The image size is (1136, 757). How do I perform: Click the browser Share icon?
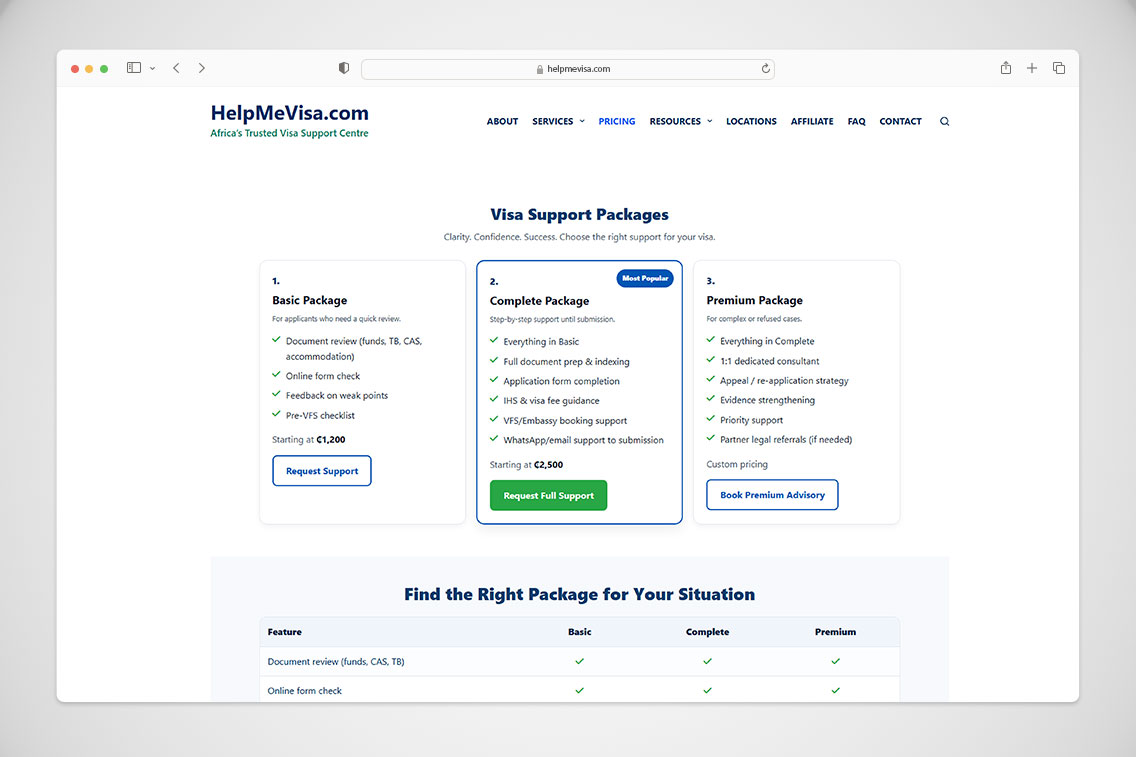point(1005,68)
